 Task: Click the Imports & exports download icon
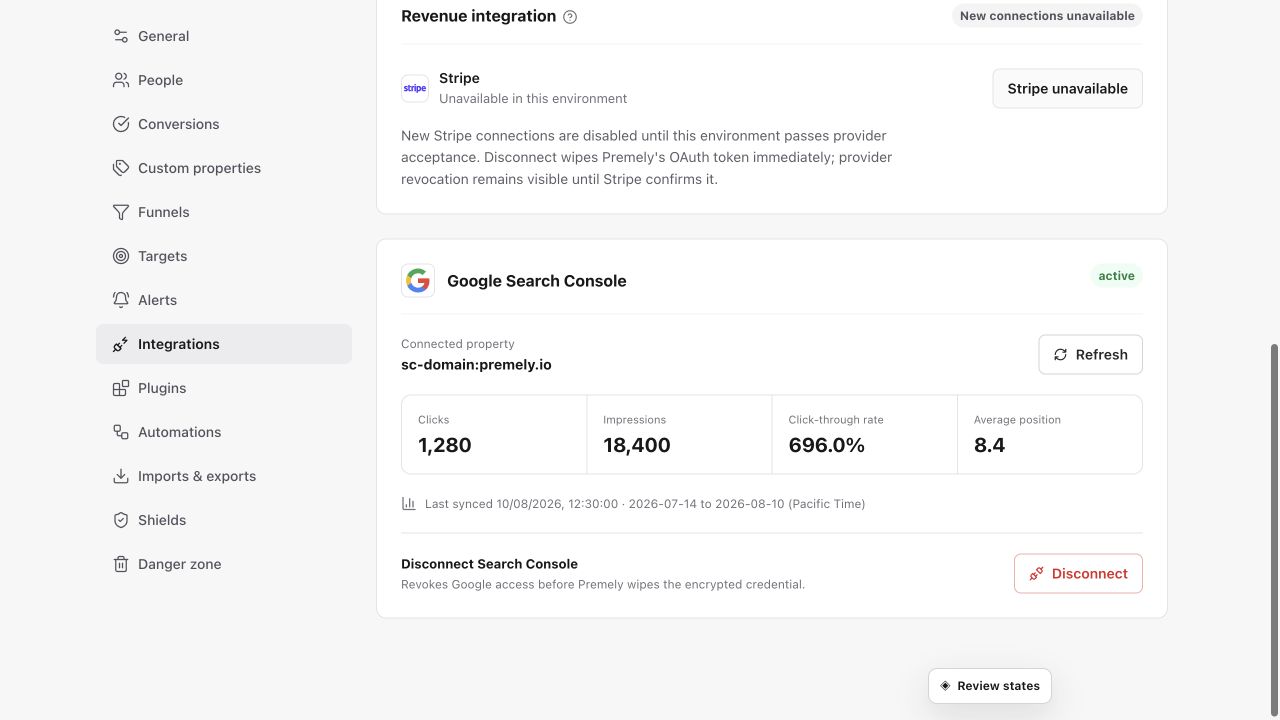(x=121, y=476)
